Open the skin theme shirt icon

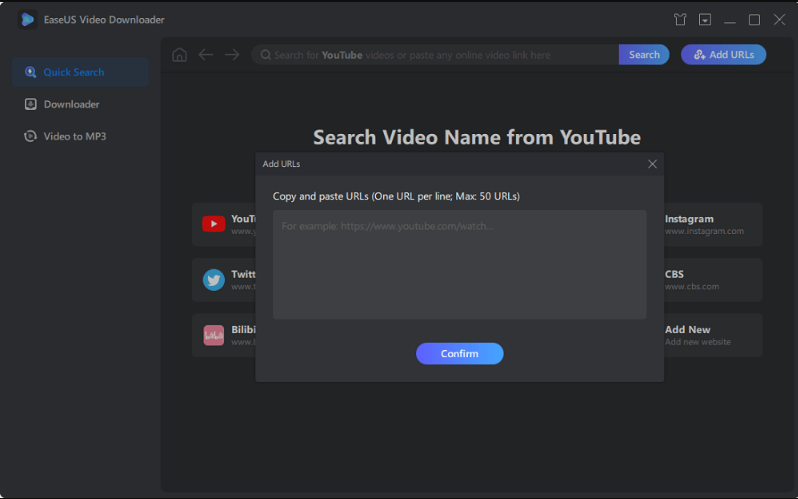pyautogui.click(x=680, y=20)
